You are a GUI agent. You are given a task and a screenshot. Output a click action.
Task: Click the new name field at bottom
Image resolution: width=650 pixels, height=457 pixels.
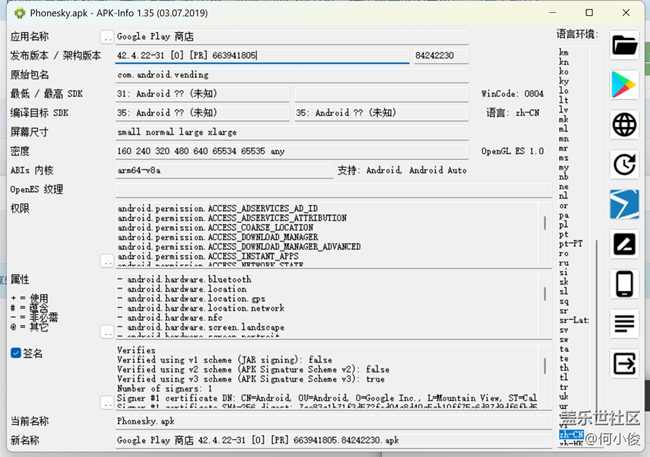click(330, 439)
